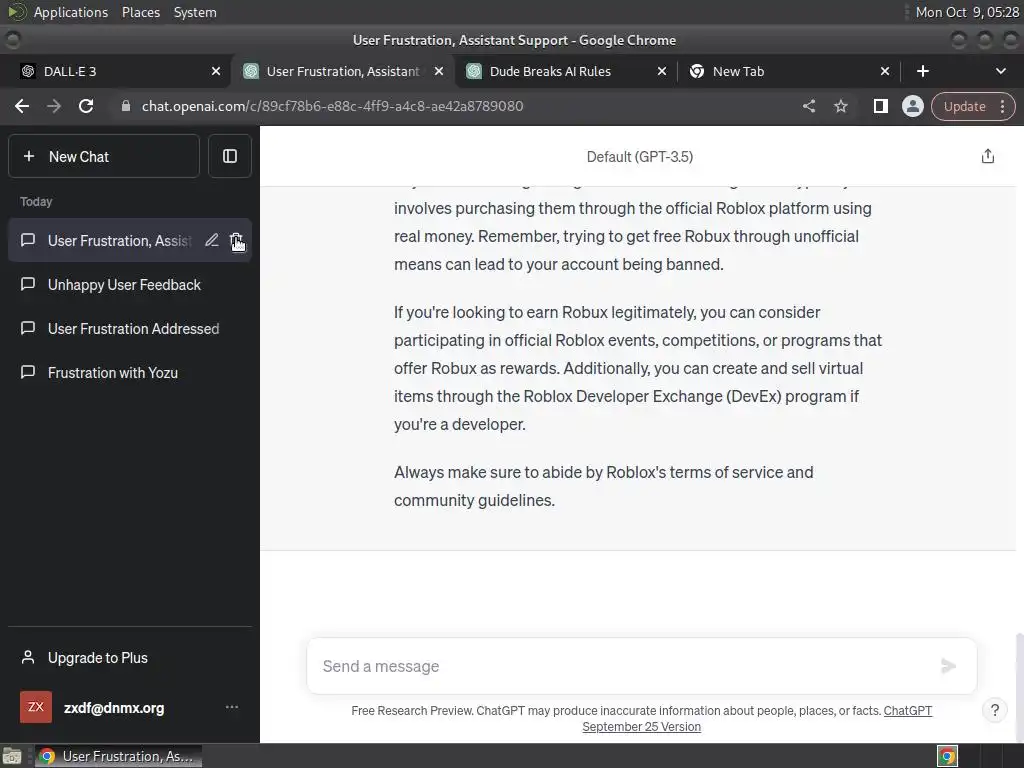The width and height of the screenshot is (1024, 768).
Task: Go back with the browser back arrow
Action: click(x=22, y=106)
